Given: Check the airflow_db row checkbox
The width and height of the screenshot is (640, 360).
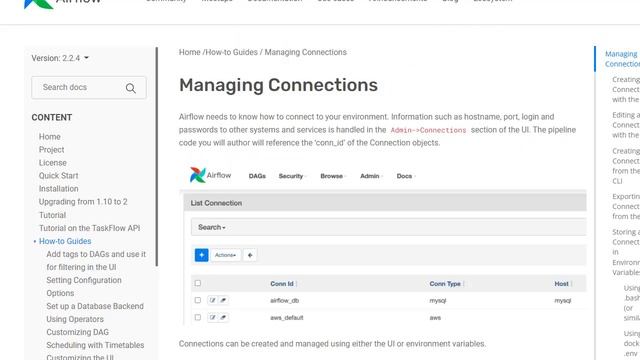Looking at the screenshot, I should (198, 300).
